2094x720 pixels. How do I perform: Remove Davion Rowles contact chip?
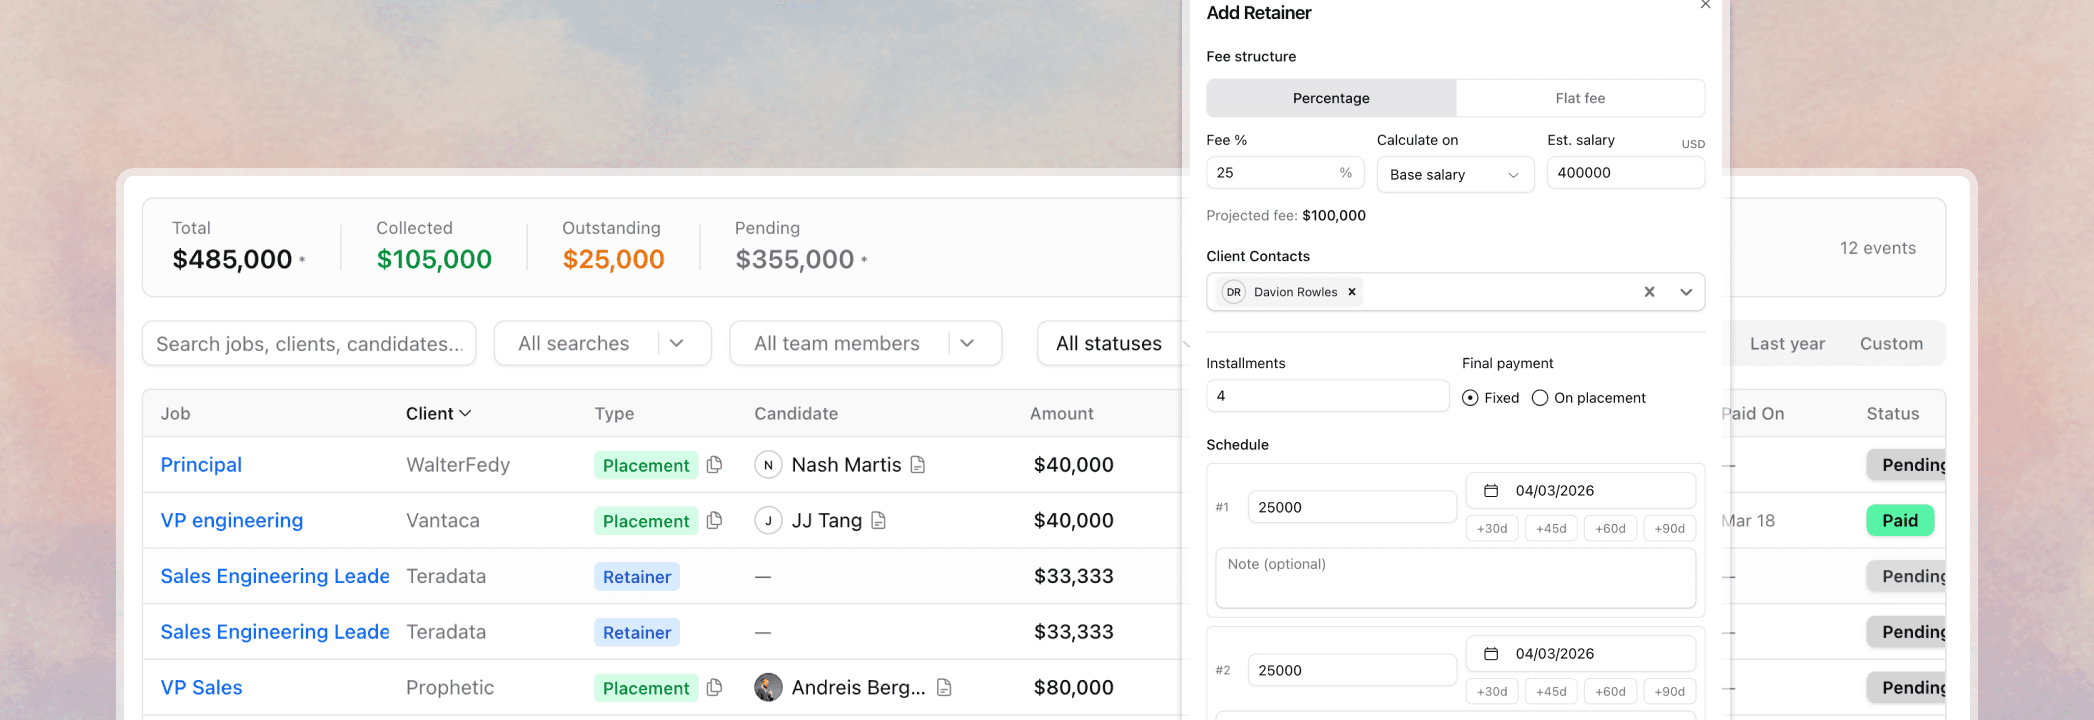1352,292
